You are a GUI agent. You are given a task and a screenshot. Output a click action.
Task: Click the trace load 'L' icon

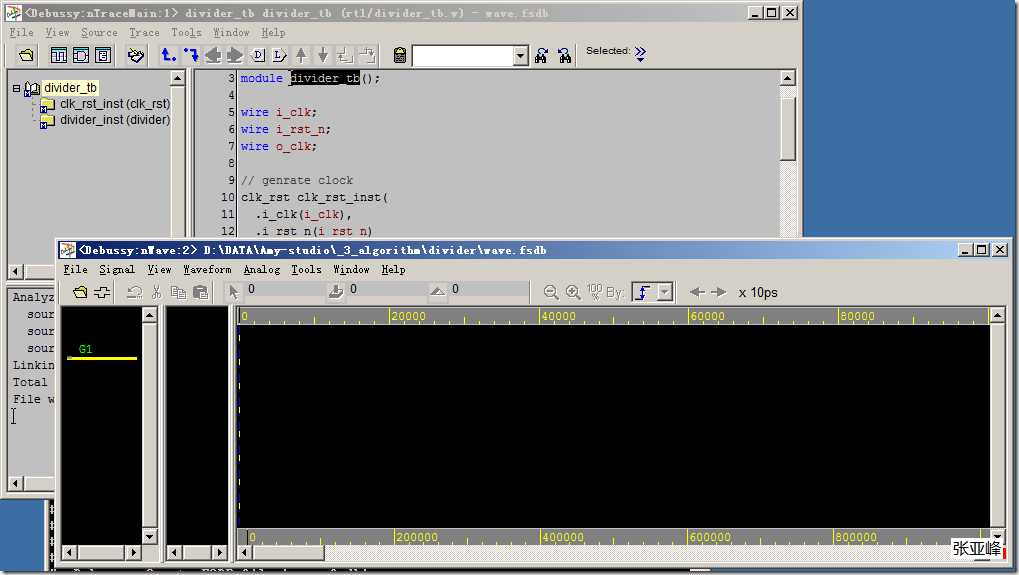(x=279, y=55)
